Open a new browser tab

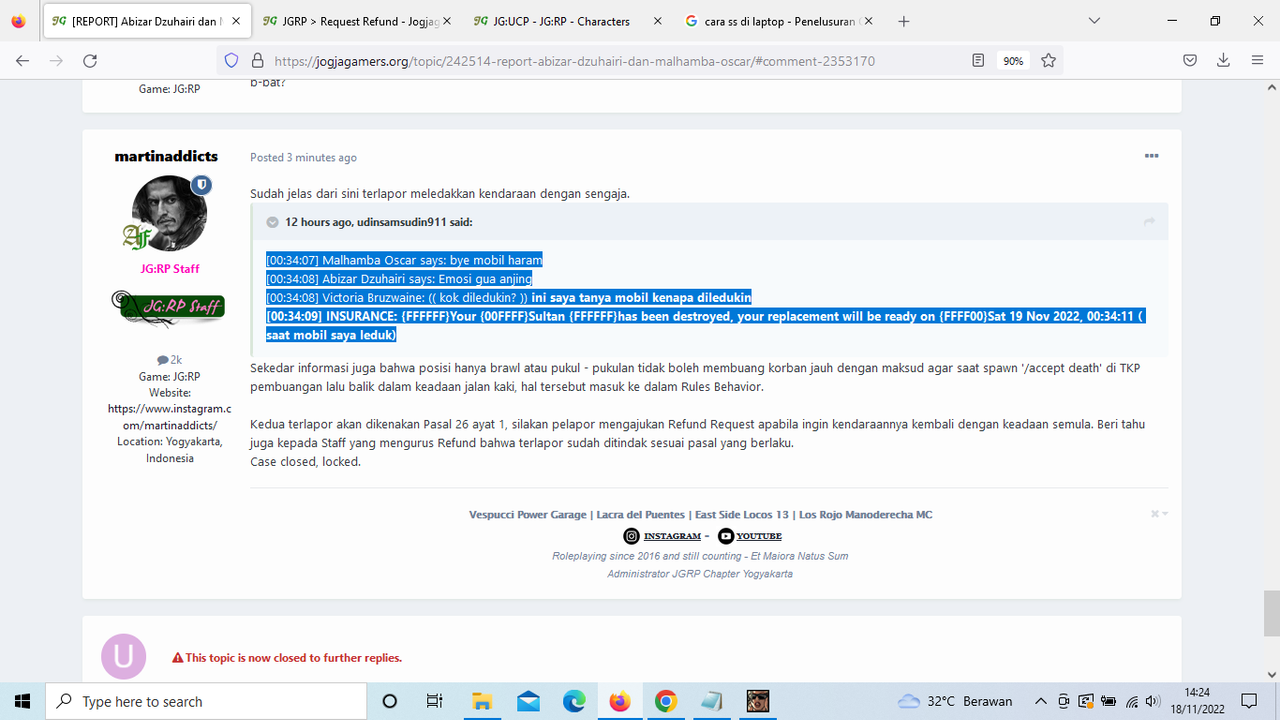coord(904,21)
